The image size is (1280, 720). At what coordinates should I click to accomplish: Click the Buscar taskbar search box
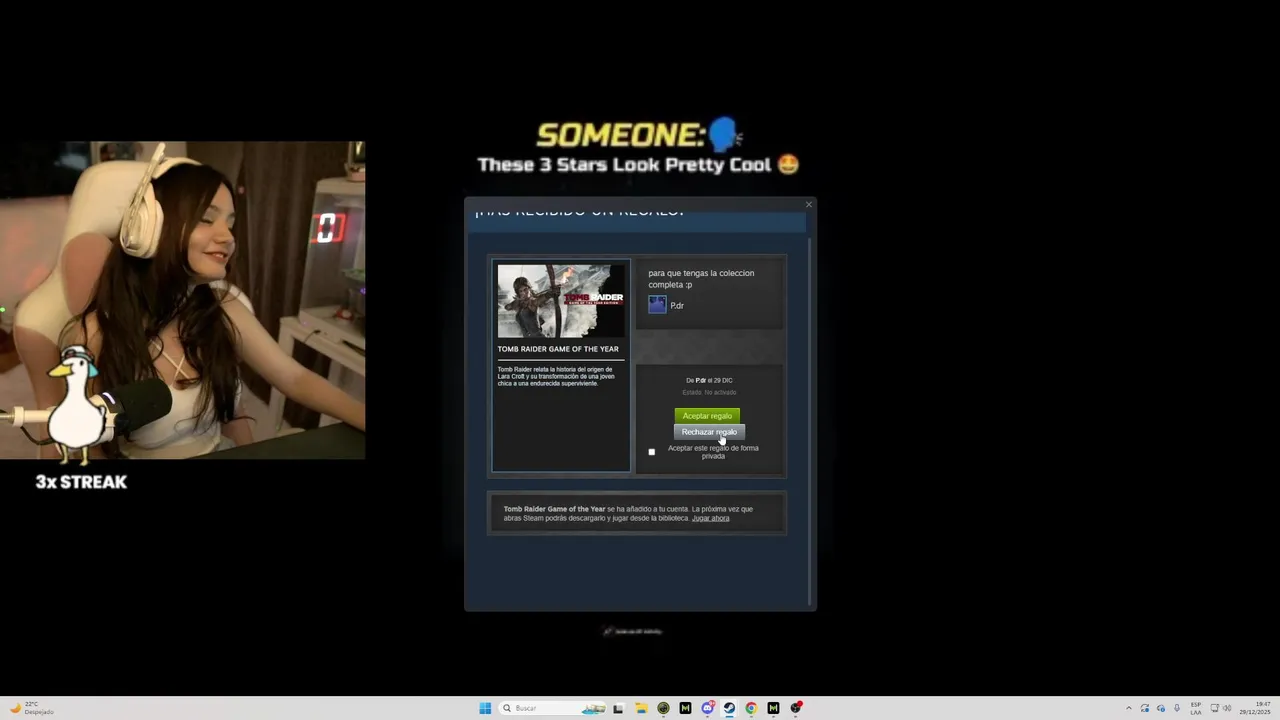552,708
